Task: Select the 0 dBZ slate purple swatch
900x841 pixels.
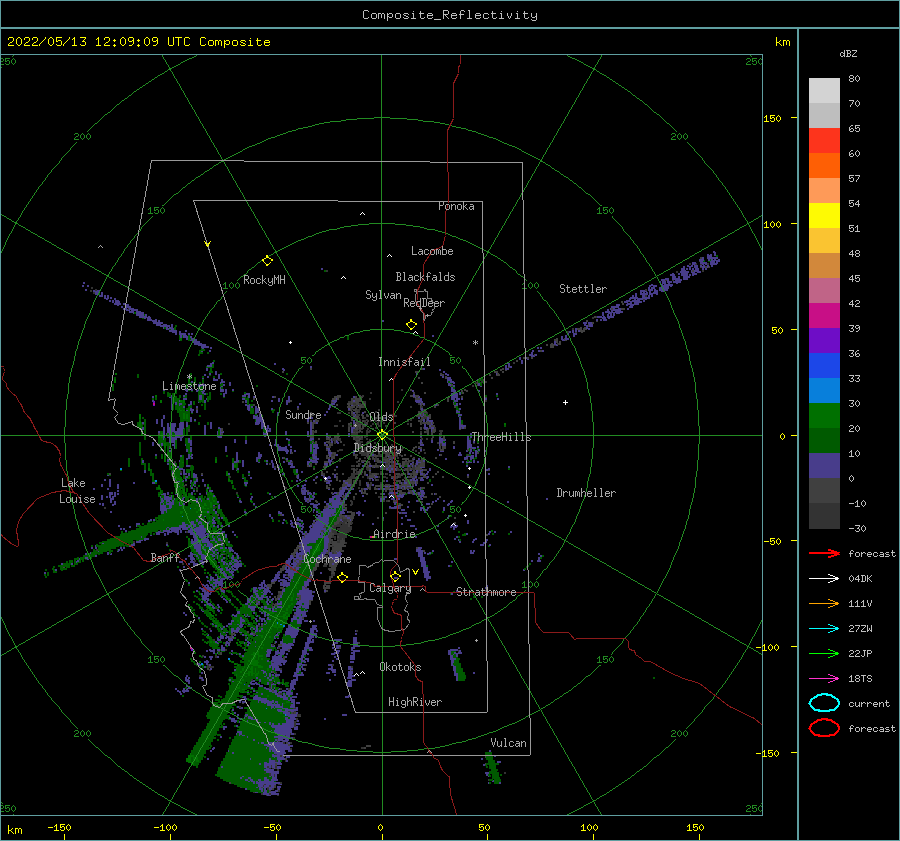Action: [824, 466]
